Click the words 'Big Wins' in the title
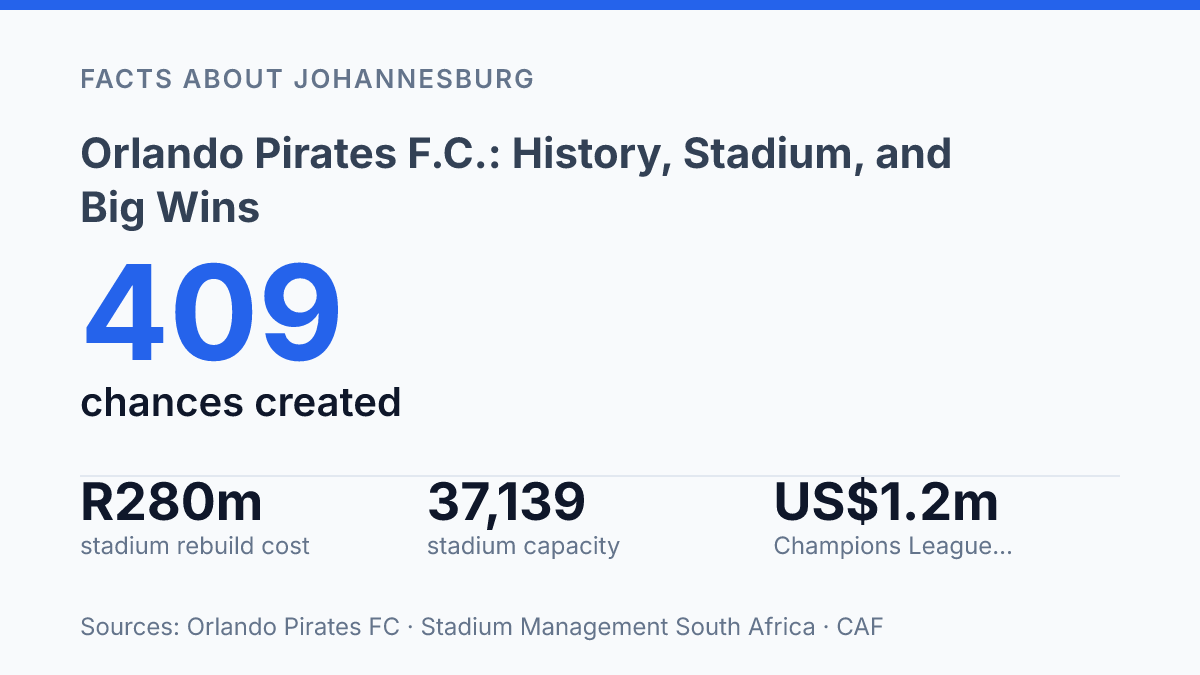Viewport: 1200px width, 675px height. tap(170, 208)
